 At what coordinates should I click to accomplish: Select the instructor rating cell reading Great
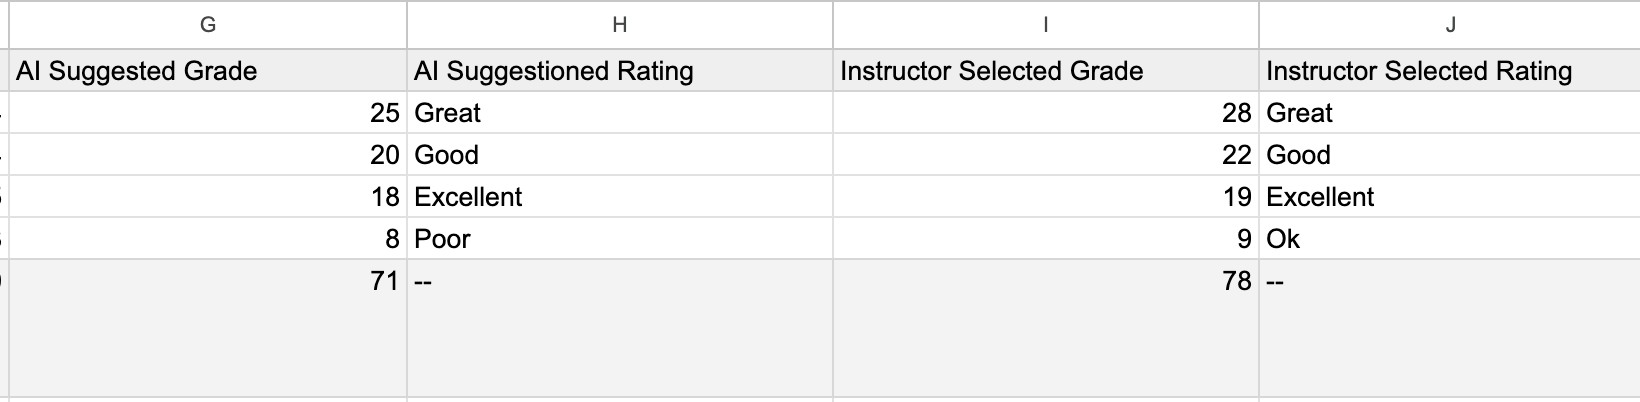point(1450,113)
